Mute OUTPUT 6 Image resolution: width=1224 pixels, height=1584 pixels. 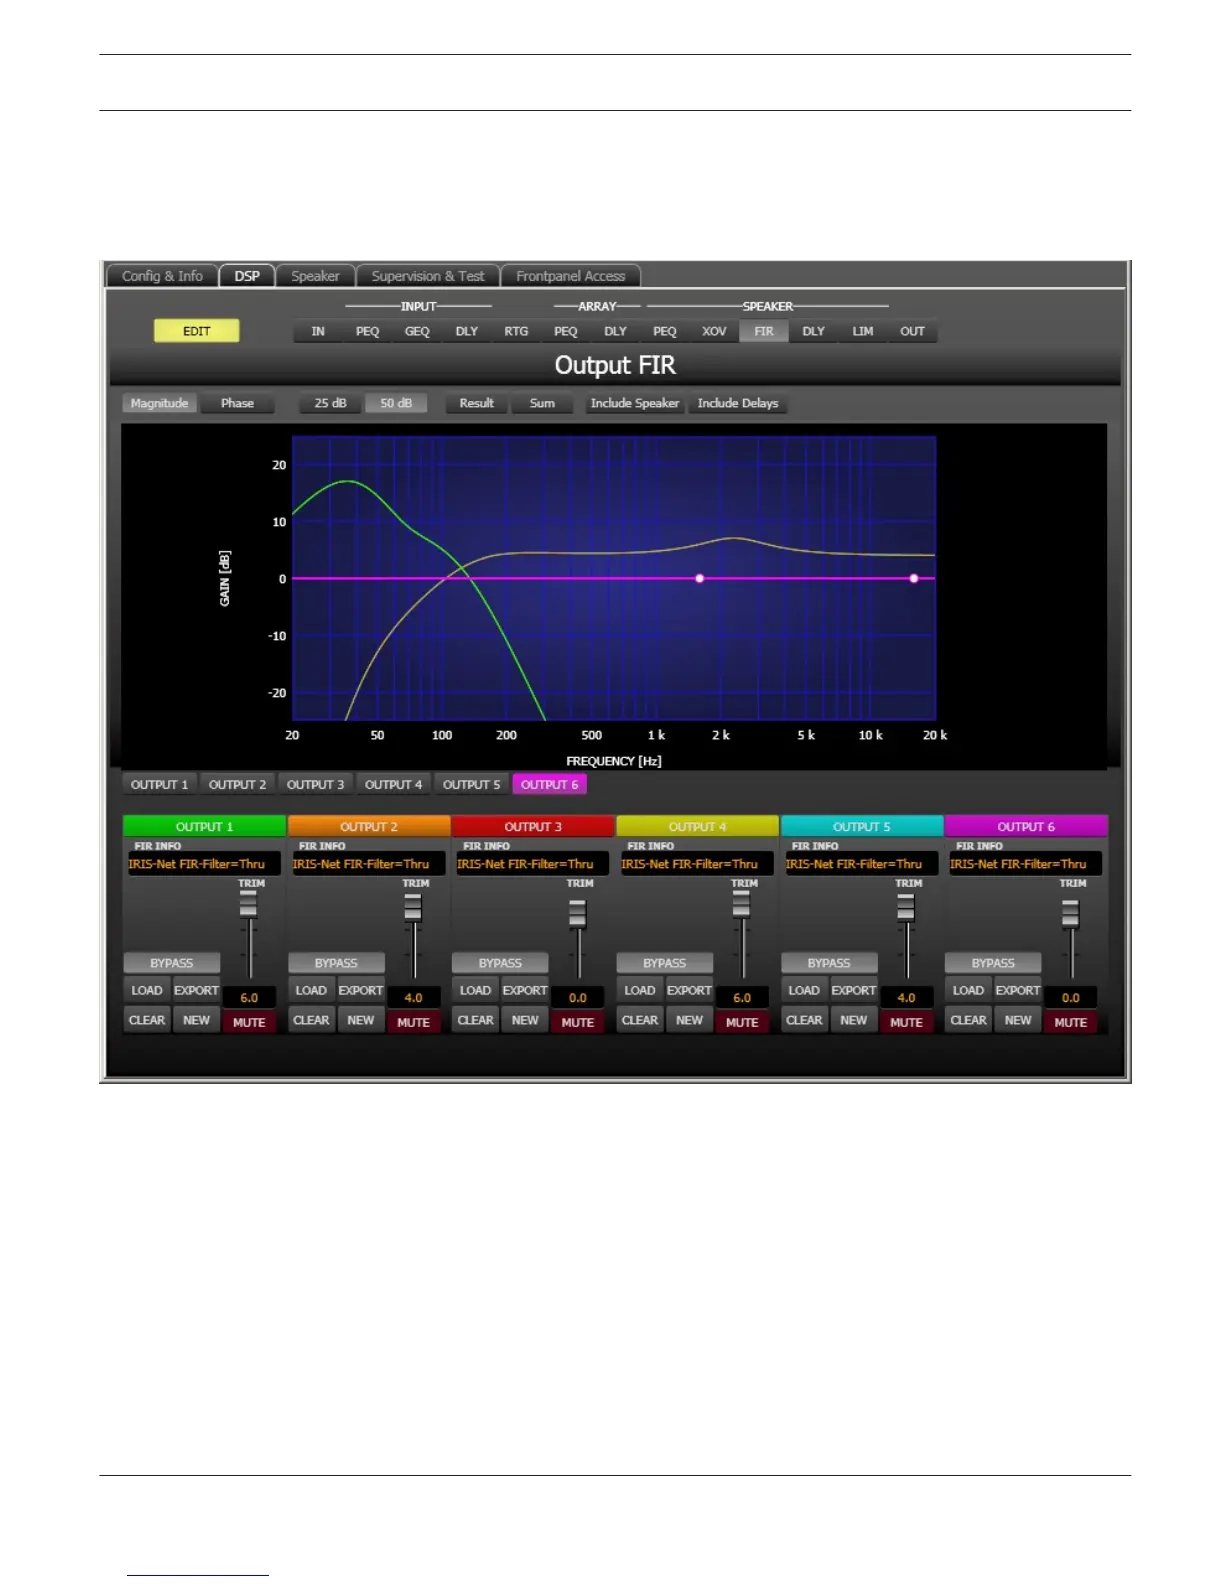point(1071,1022)
